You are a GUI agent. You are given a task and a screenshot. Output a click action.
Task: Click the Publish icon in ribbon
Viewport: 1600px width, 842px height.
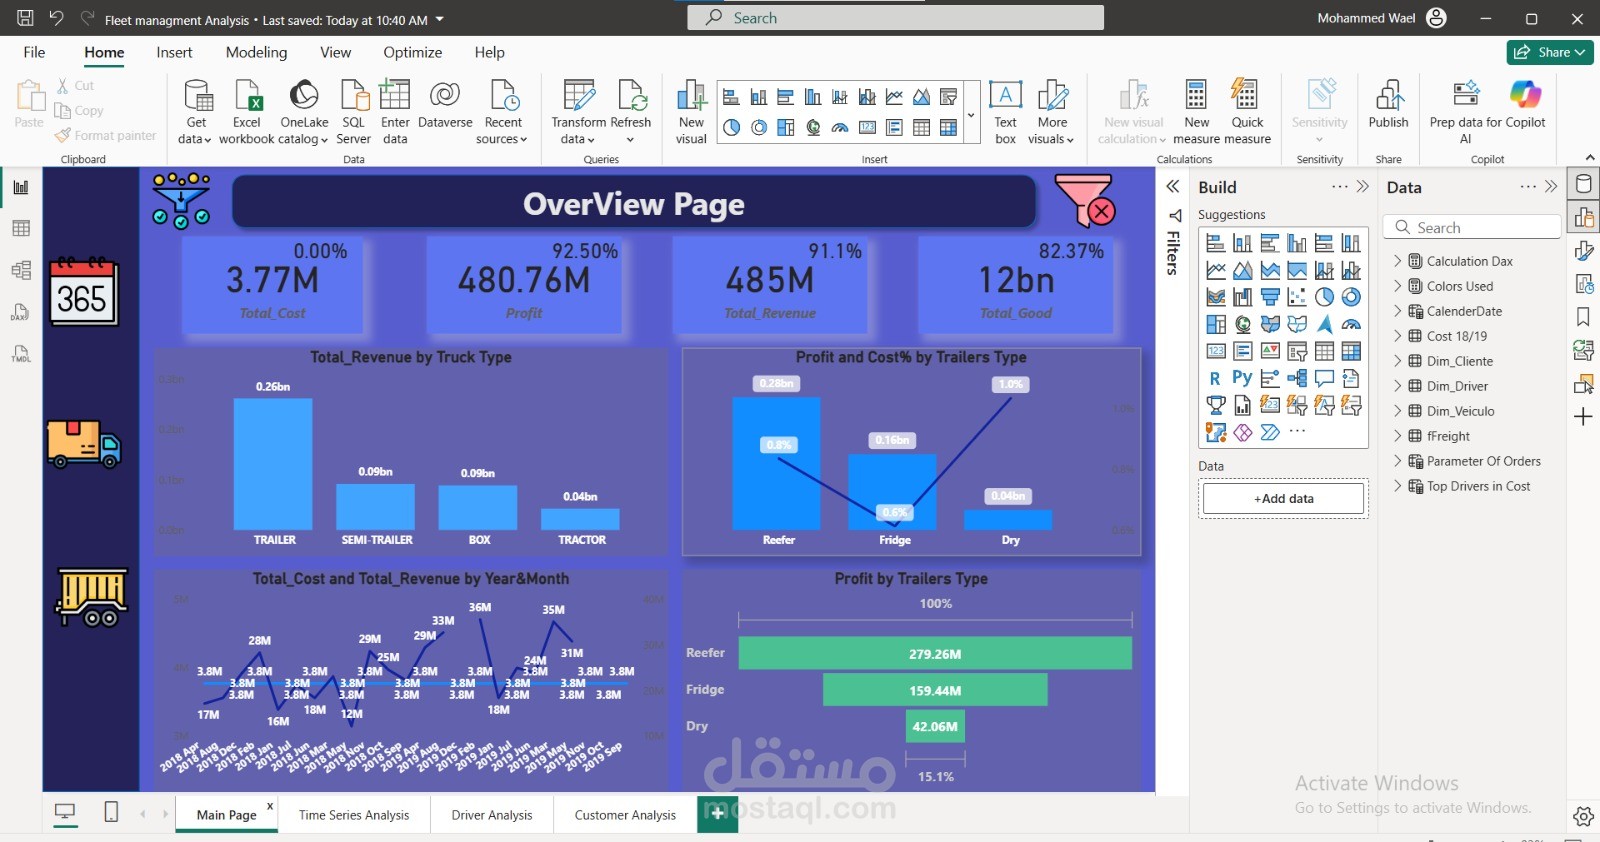point(1388,104)
